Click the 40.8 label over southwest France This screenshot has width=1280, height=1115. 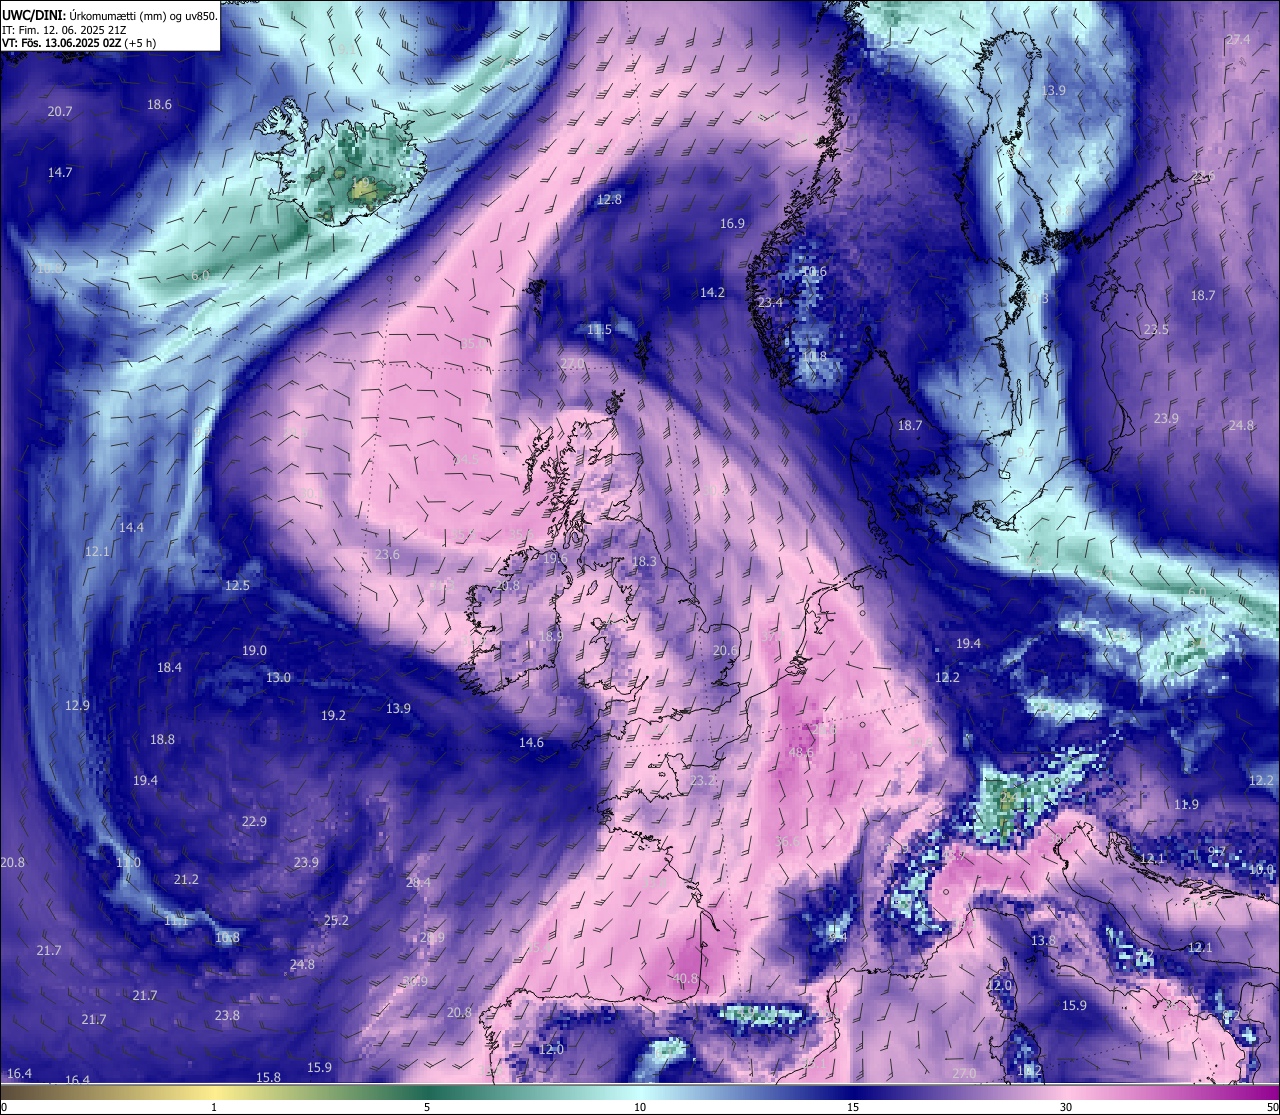click(685, 978)
